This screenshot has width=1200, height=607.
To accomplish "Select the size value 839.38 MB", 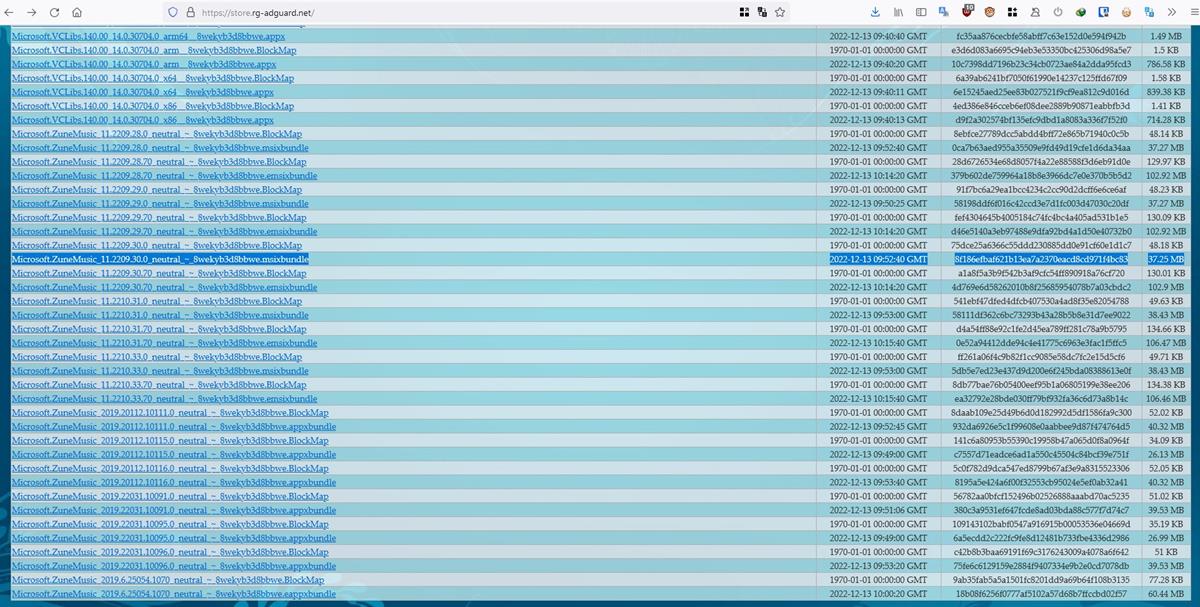I will tap(1166, 92).
